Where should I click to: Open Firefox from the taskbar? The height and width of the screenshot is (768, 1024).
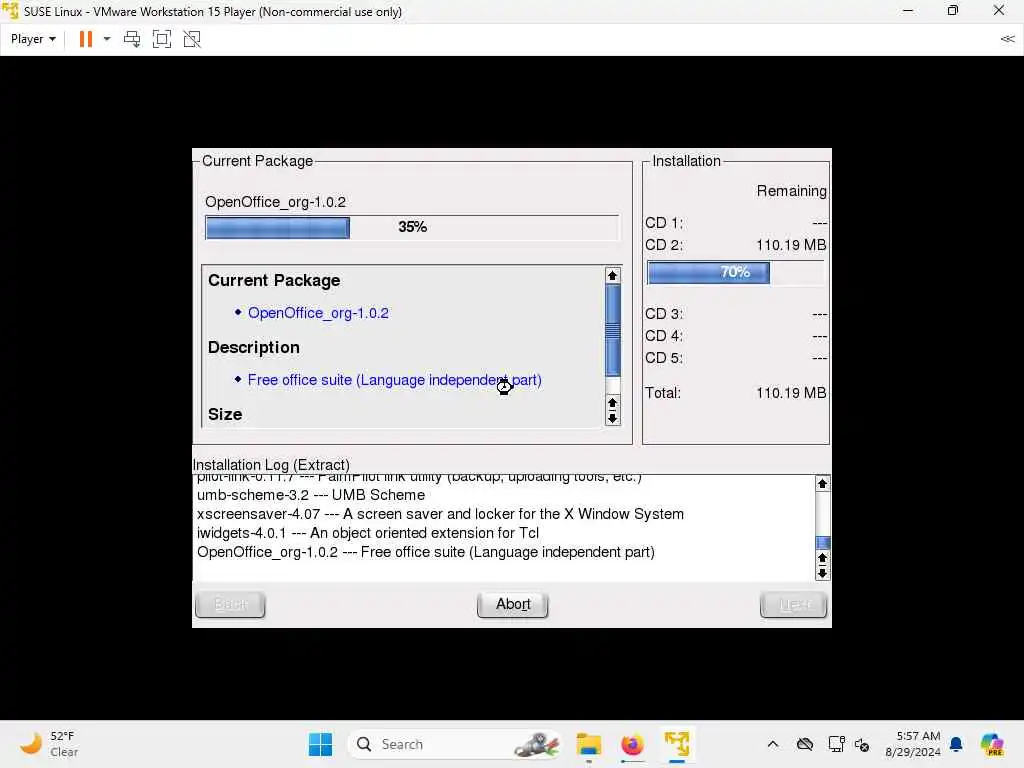point(632,744)
